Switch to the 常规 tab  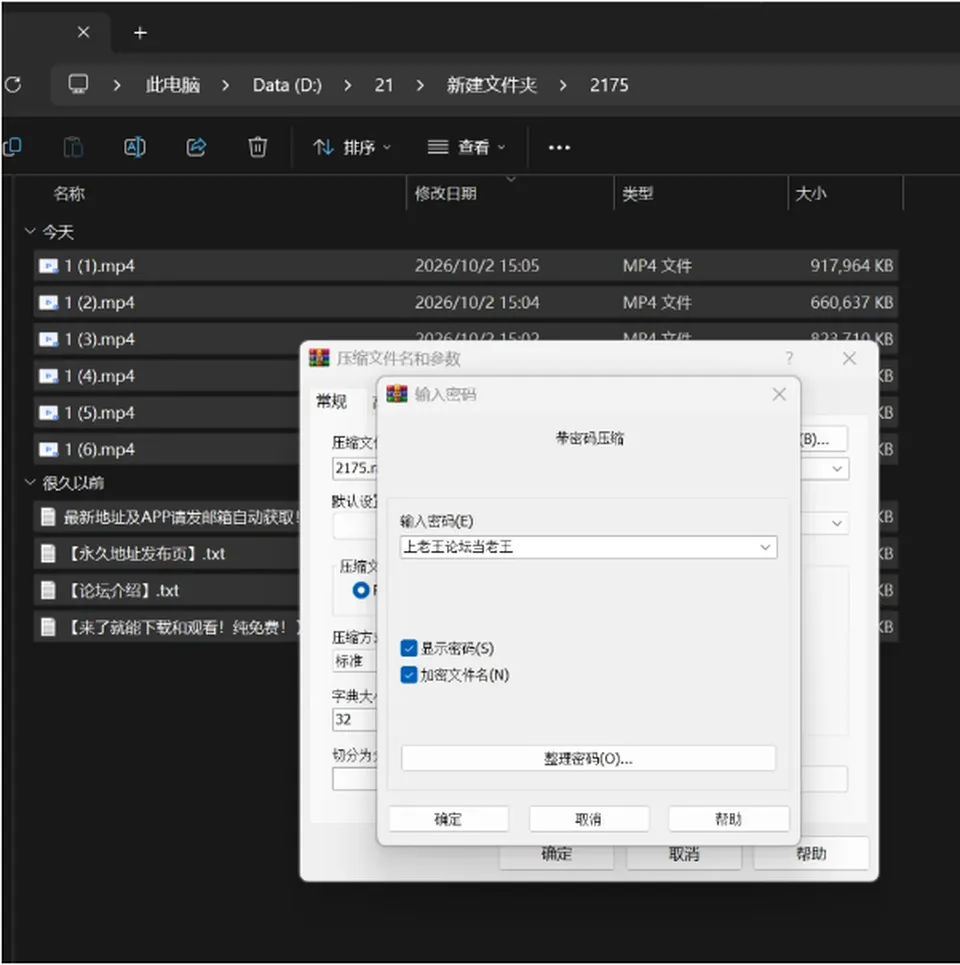coord(332,402)
